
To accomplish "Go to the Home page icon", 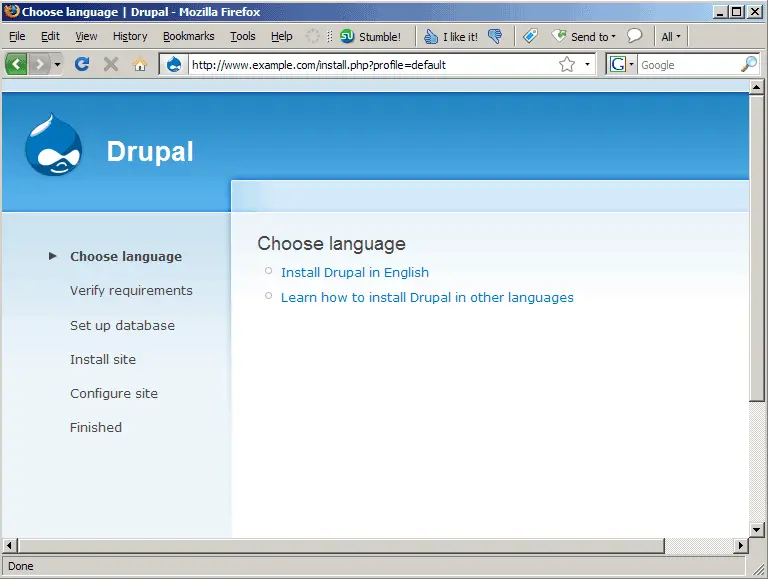I will (140, 65).
